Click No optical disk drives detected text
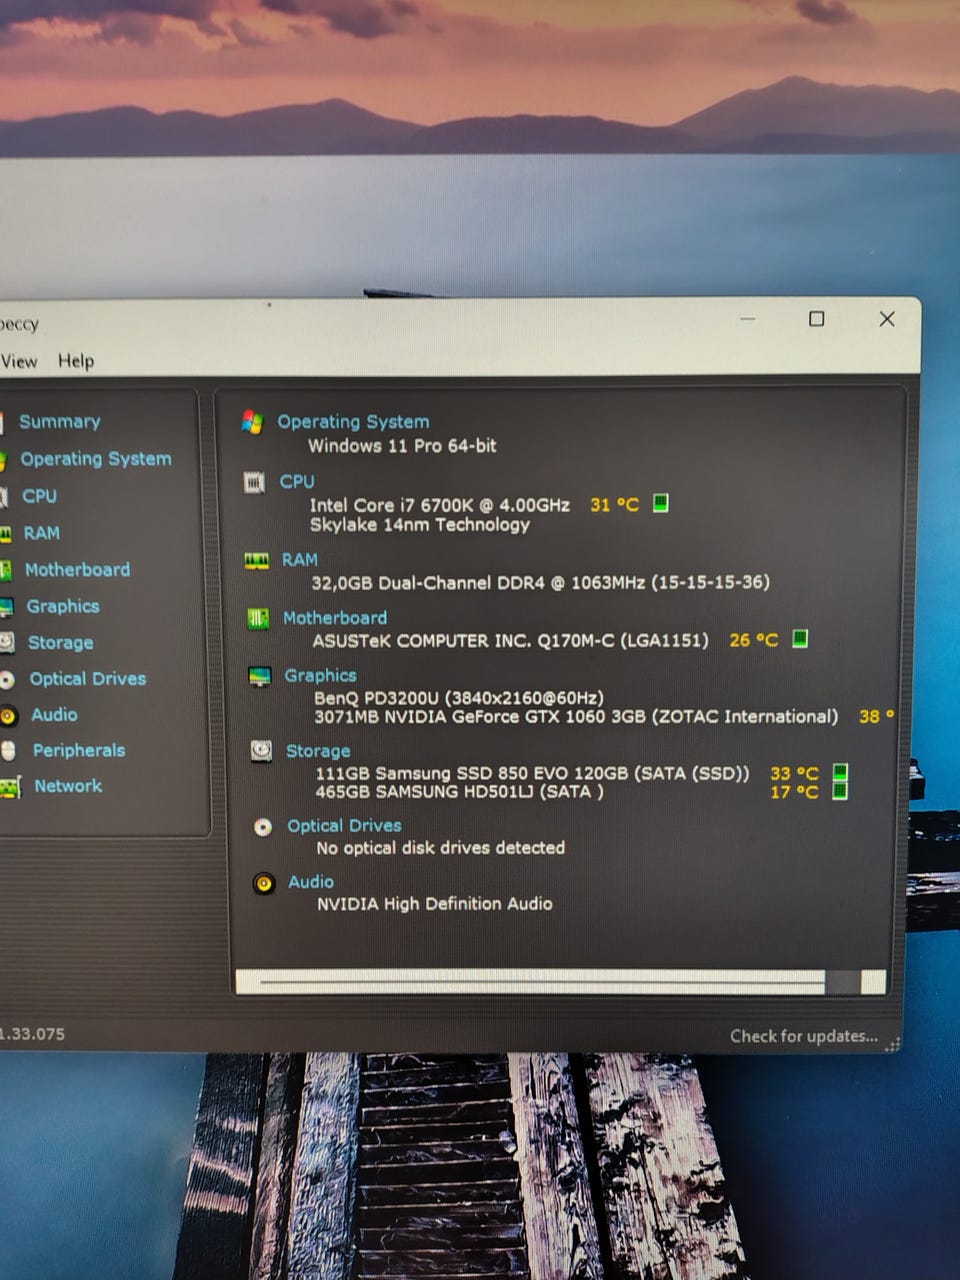This screenshot has height=1280, width=960. tap(441, 848)
